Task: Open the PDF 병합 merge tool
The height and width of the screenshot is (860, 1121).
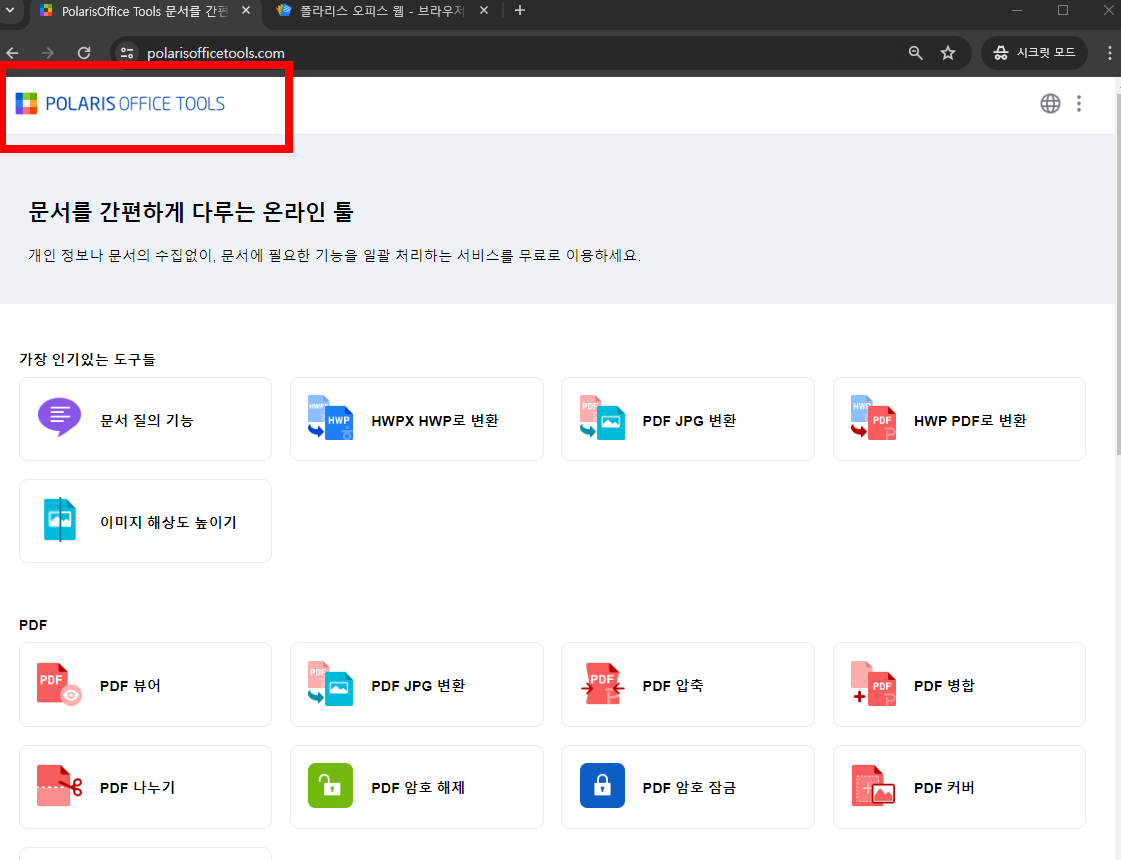Action: point(958,684)
